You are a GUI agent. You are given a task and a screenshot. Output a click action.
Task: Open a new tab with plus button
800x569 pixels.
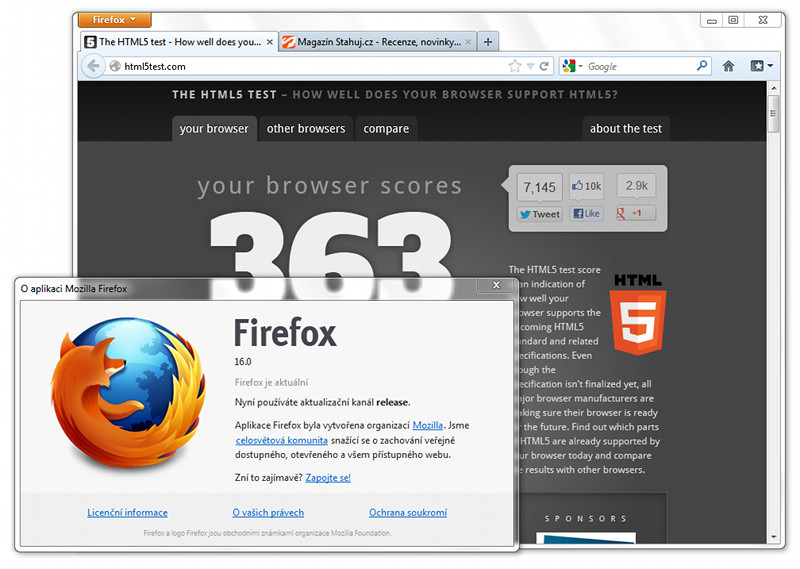[x=488, y=42]
